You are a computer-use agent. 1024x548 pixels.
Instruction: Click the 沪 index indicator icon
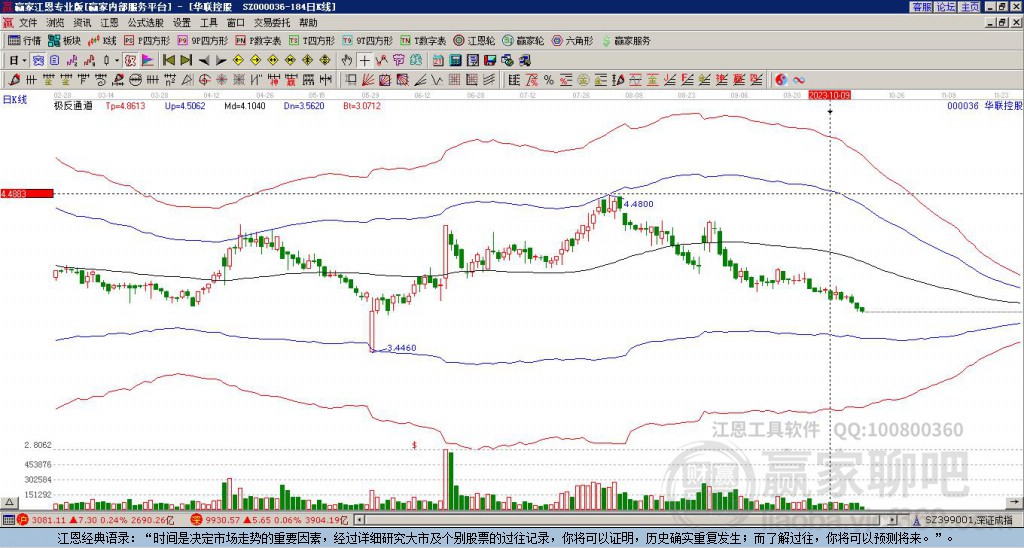coord(22,520)
